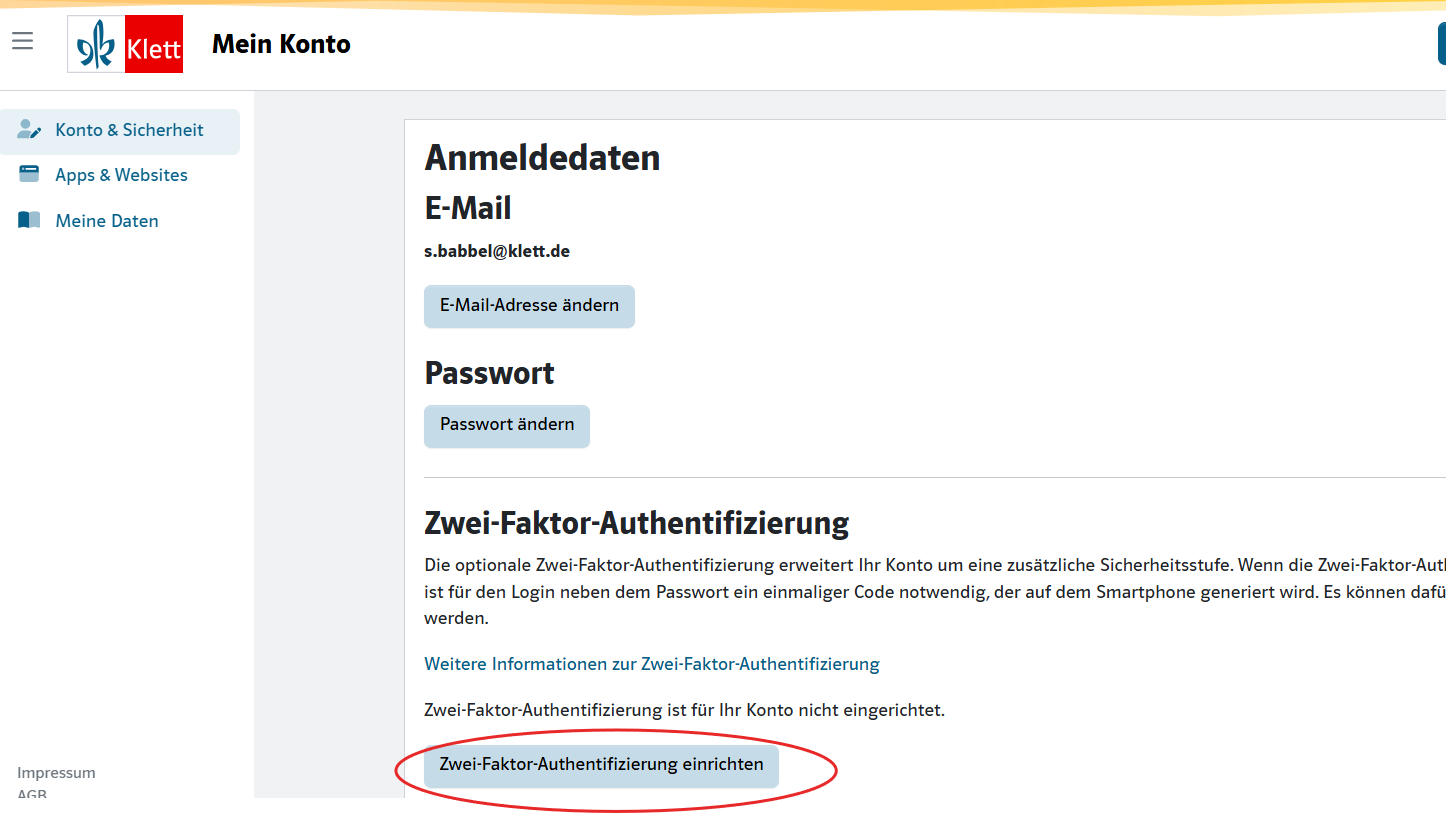Click the partially visible blue button at top right
The width and height of the screenshot is (1446, 813).
tap(1440, 45)
